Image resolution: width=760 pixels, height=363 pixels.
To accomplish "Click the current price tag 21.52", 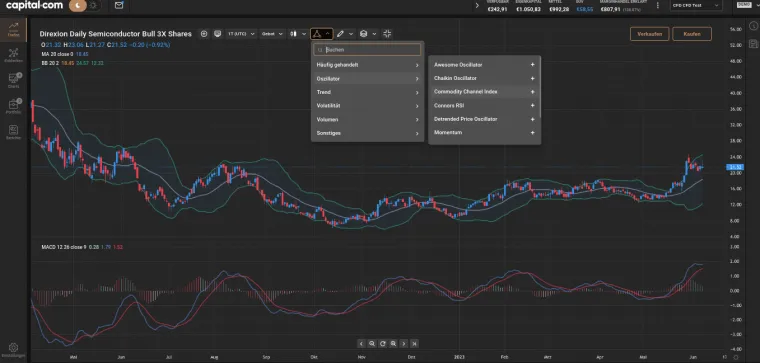I will click(x=735, y=167).
